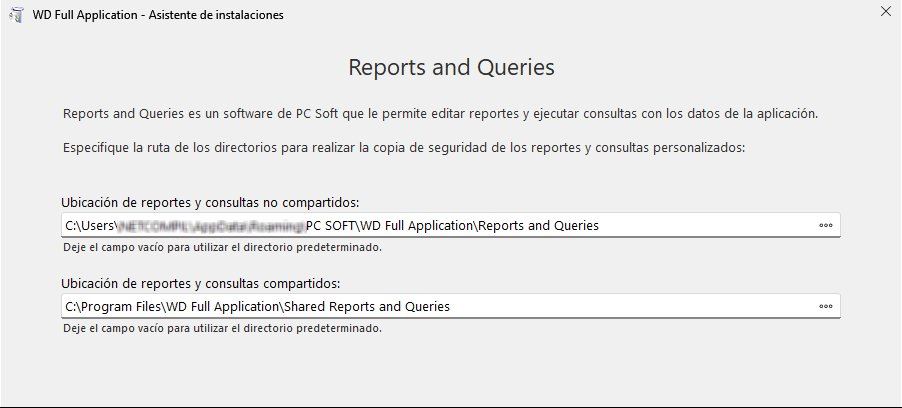Browse folder for non-shared reports location

(x=825, y=226)
